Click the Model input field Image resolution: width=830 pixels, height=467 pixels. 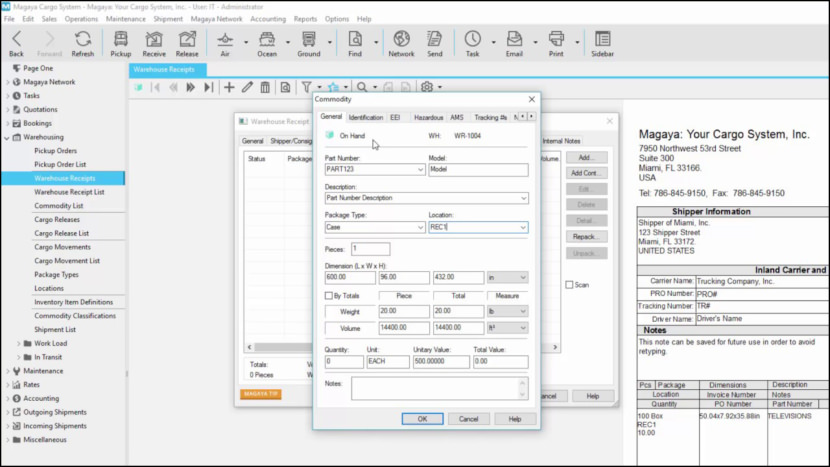478,170
